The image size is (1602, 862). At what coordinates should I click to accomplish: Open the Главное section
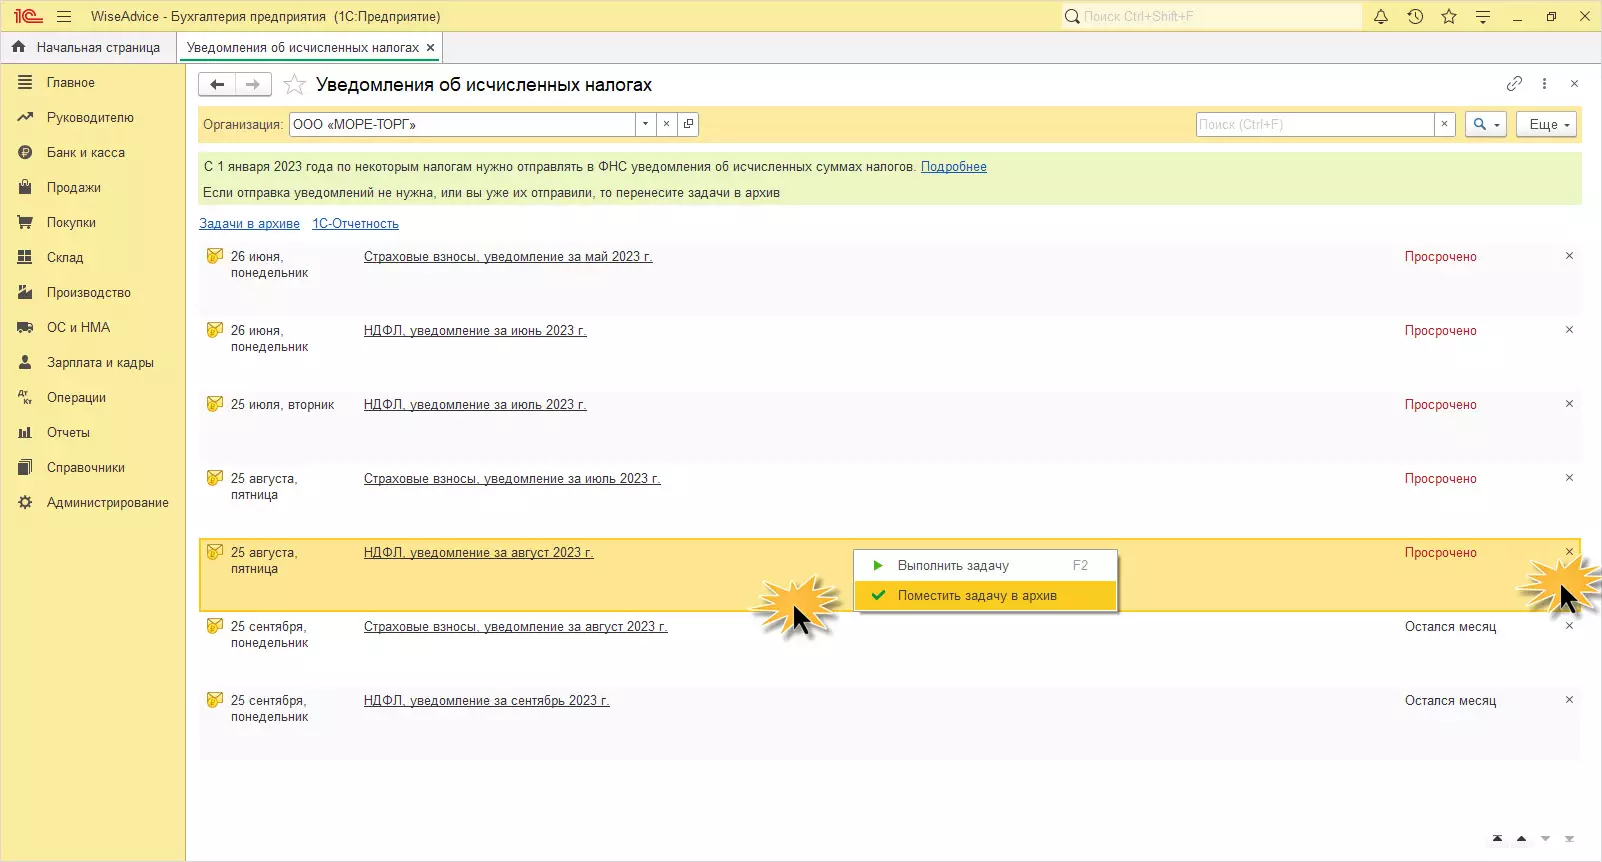(71, 83)
